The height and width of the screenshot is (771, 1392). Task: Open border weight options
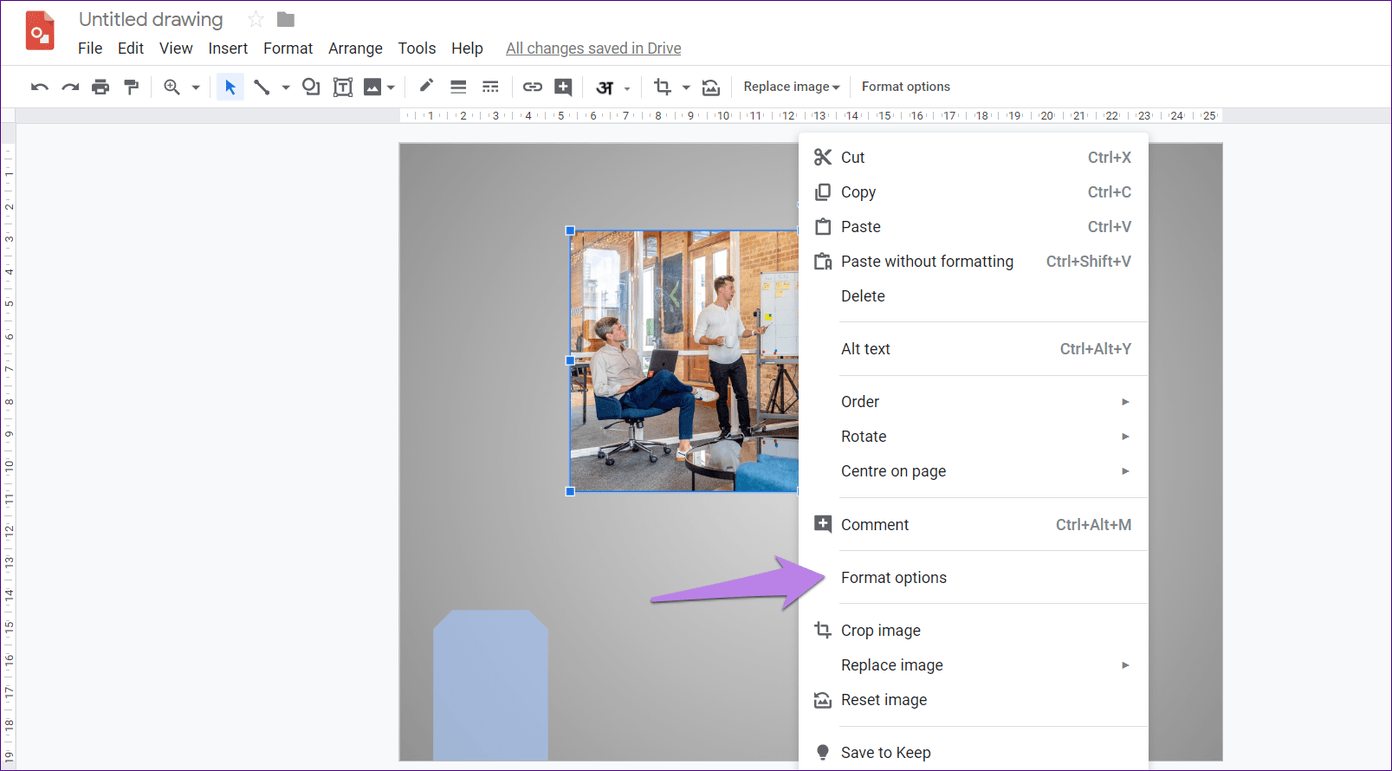[x=458, y=87]
